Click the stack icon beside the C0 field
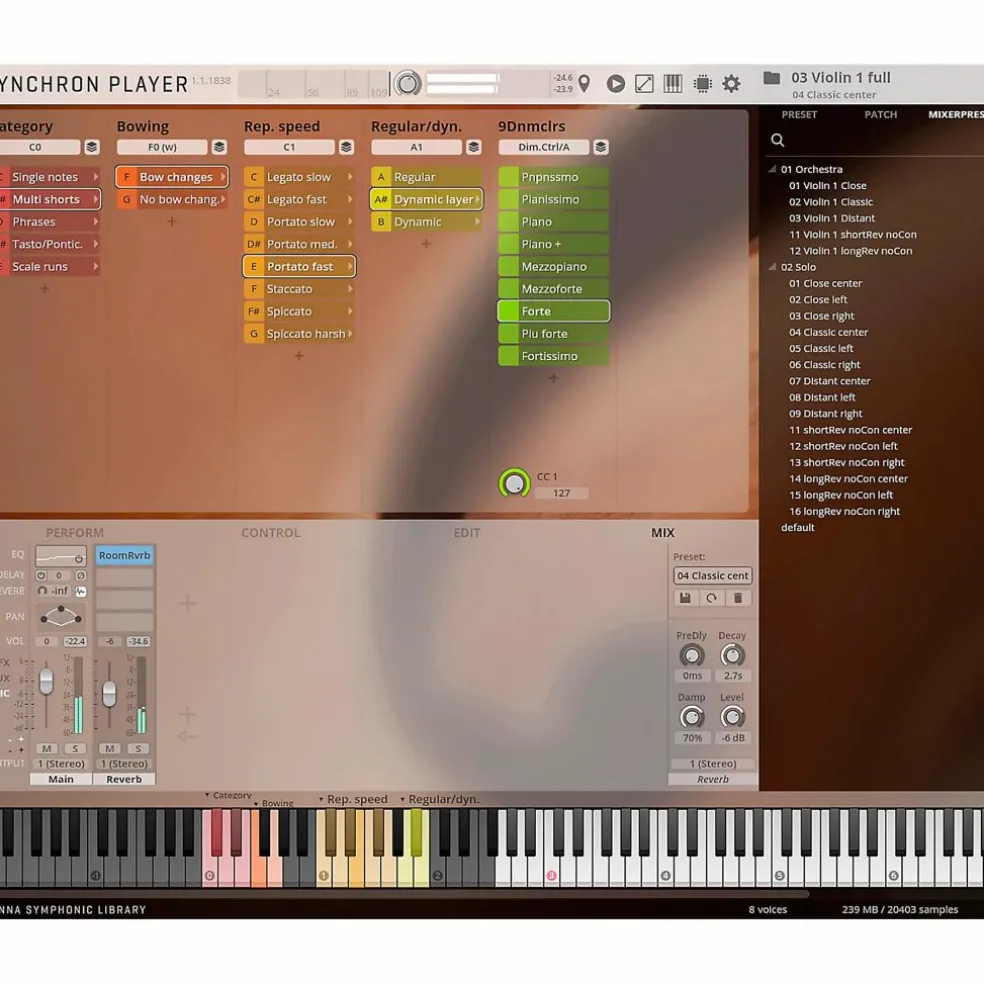Screen dimensions: 984x984 (x=92, y=147)
